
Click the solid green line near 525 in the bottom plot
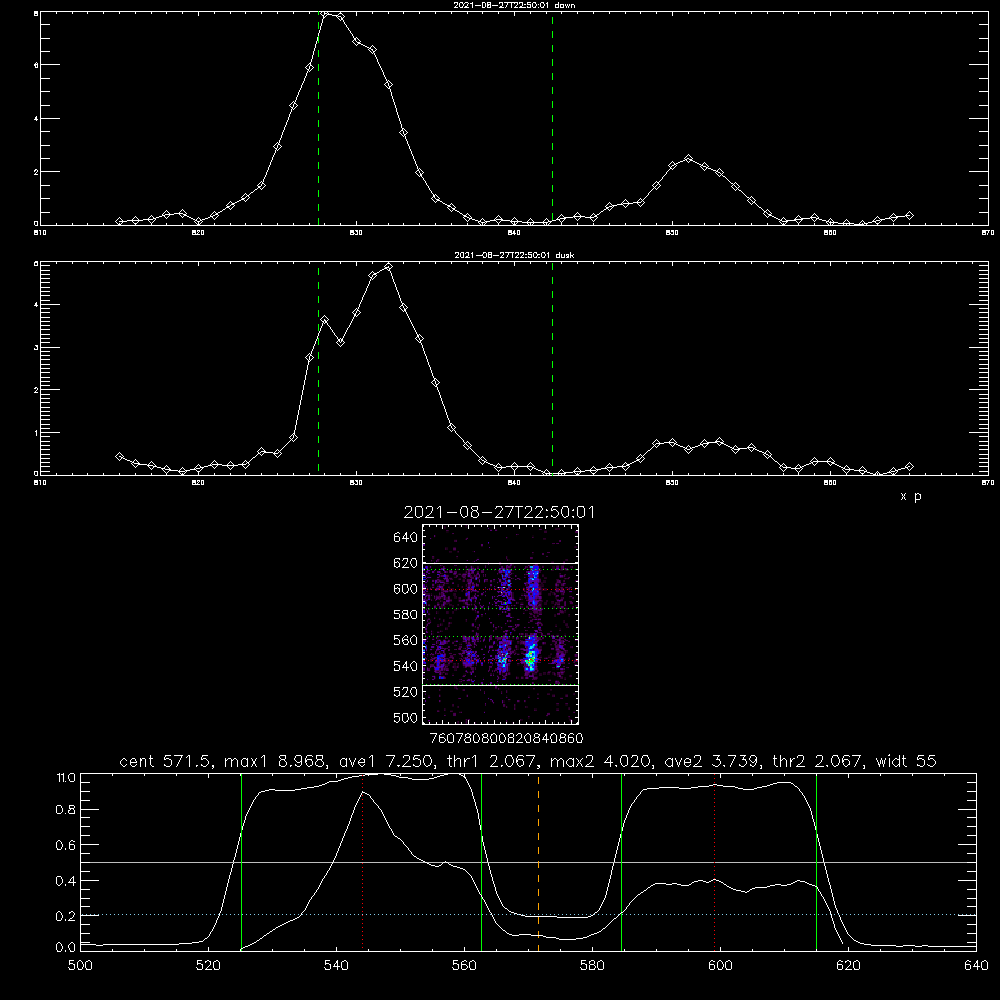pyautogui.click(x=242, y=861)
